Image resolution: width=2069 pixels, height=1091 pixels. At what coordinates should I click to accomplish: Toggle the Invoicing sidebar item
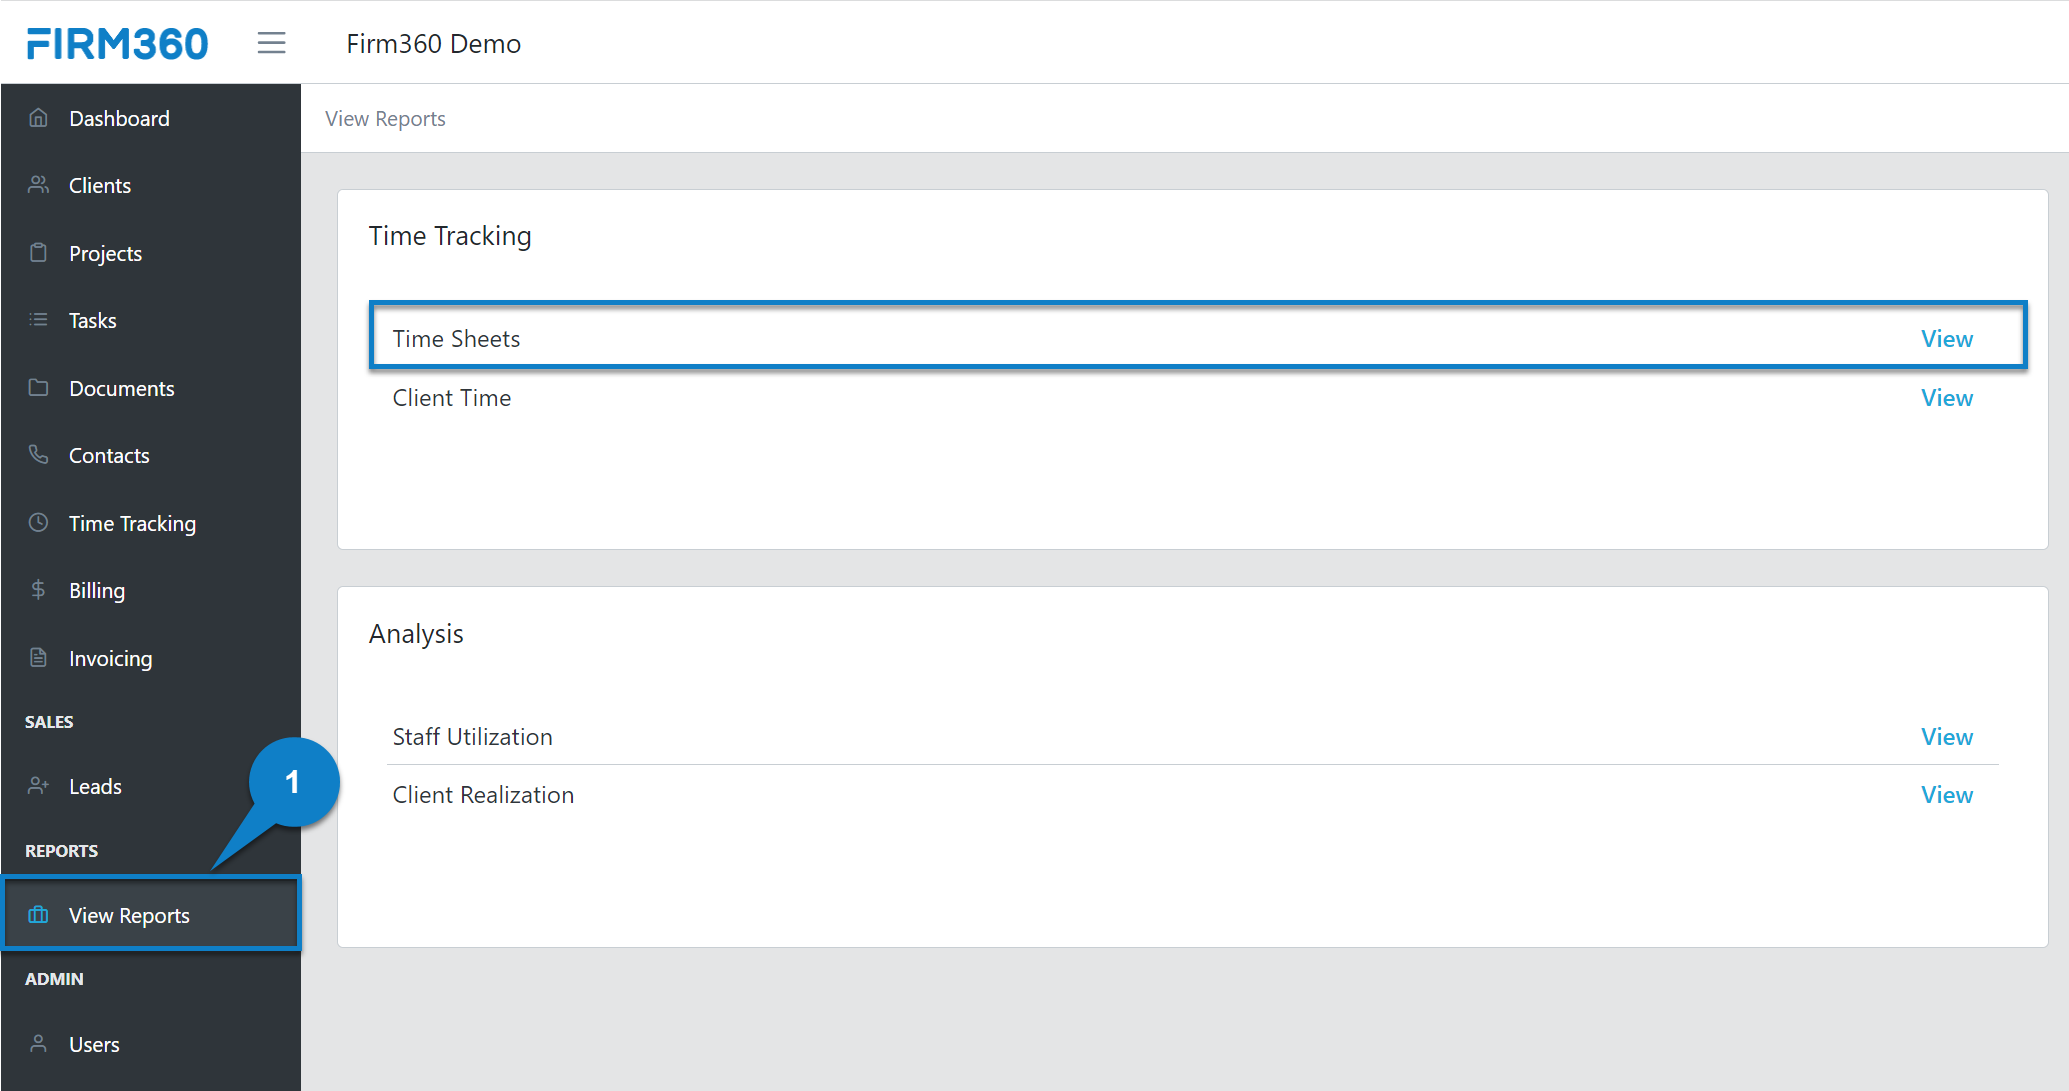109,658
